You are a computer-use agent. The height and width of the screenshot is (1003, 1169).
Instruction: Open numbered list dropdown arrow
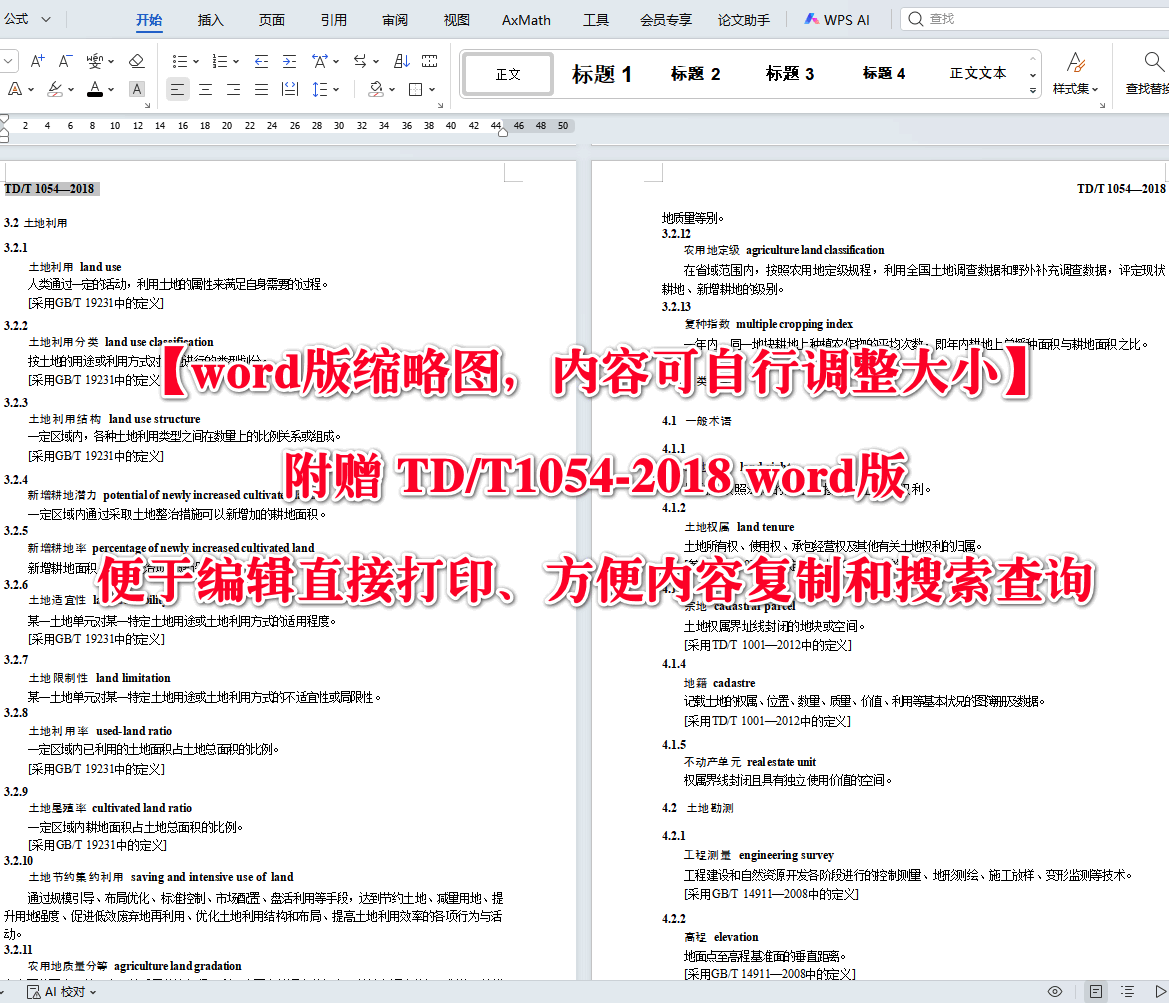[x=236, y=62]
